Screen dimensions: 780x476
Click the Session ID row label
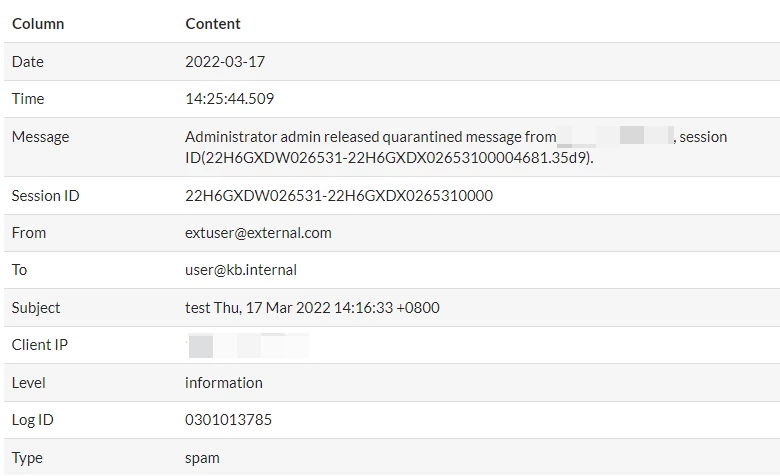tap(45, 195)
